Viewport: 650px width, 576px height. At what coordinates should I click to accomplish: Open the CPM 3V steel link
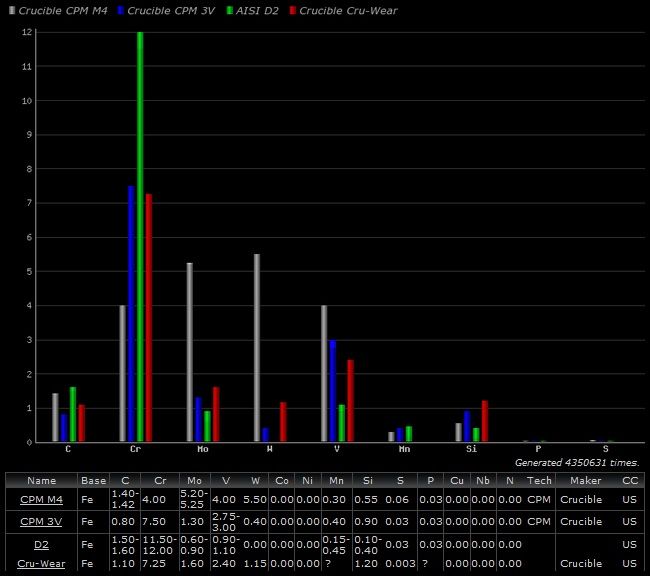[41, 521]
